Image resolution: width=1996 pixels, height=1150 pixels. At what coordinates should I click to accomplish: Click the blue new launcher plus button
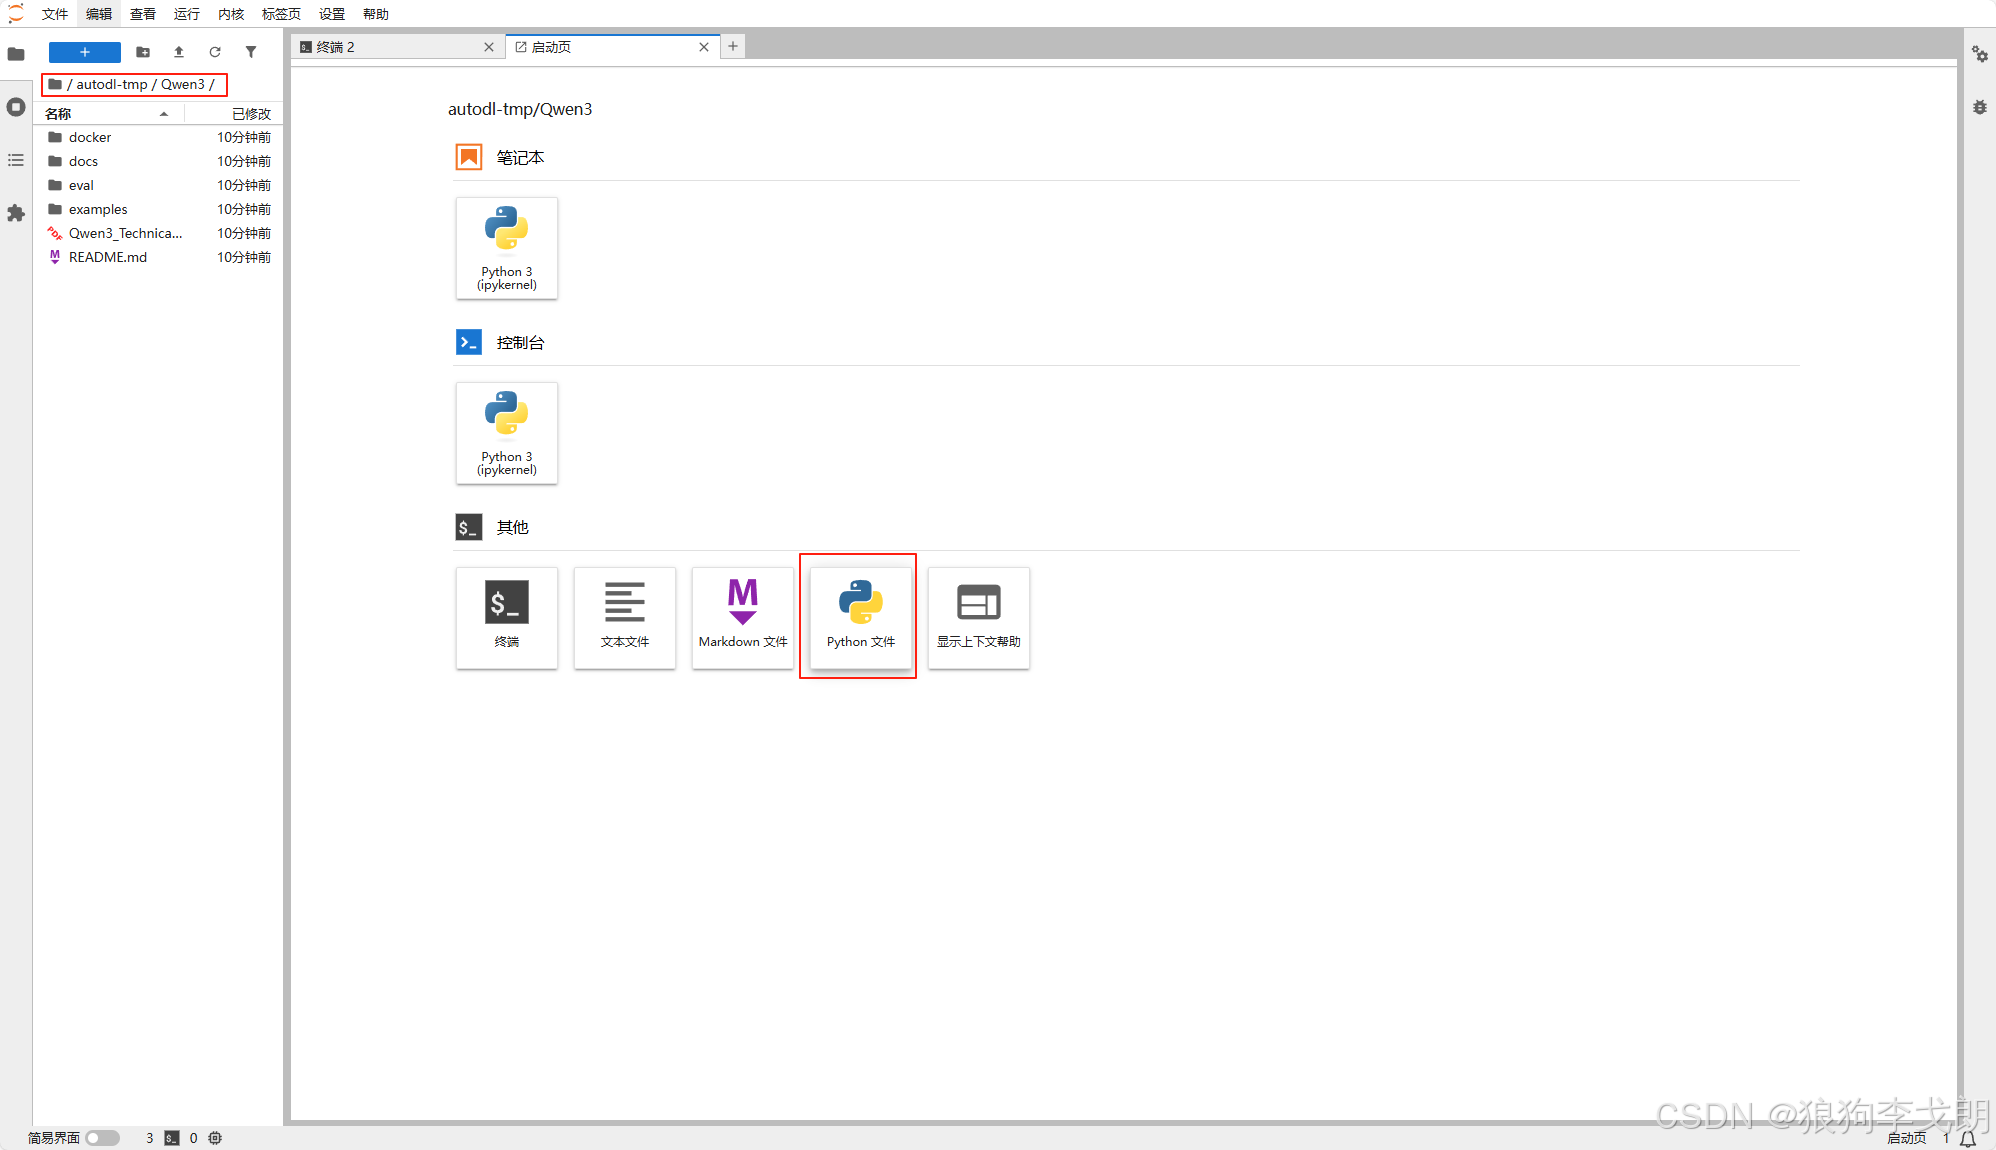tap(85, 52)
